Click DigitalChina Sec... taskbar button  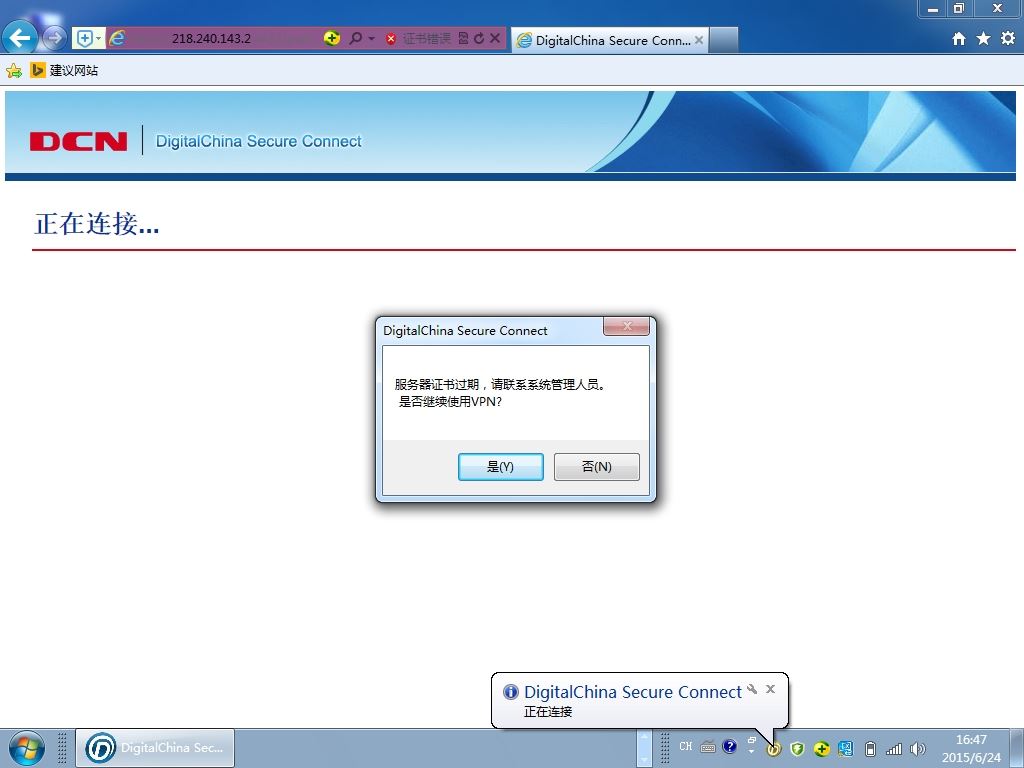pyautogui.click(x=155, y=748)
